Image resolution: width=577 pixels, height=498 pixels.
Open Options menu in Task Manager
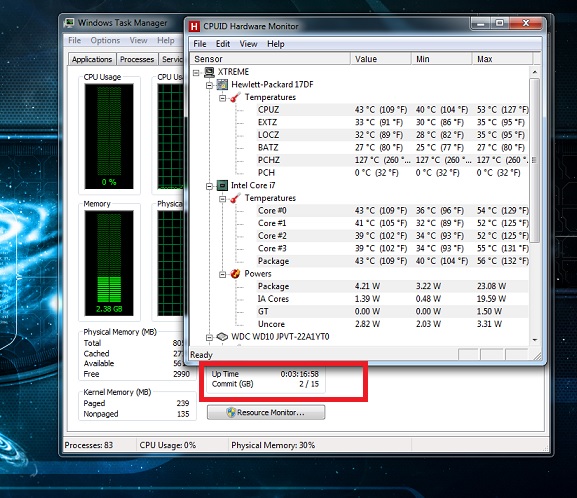click(x=105, y=40)
